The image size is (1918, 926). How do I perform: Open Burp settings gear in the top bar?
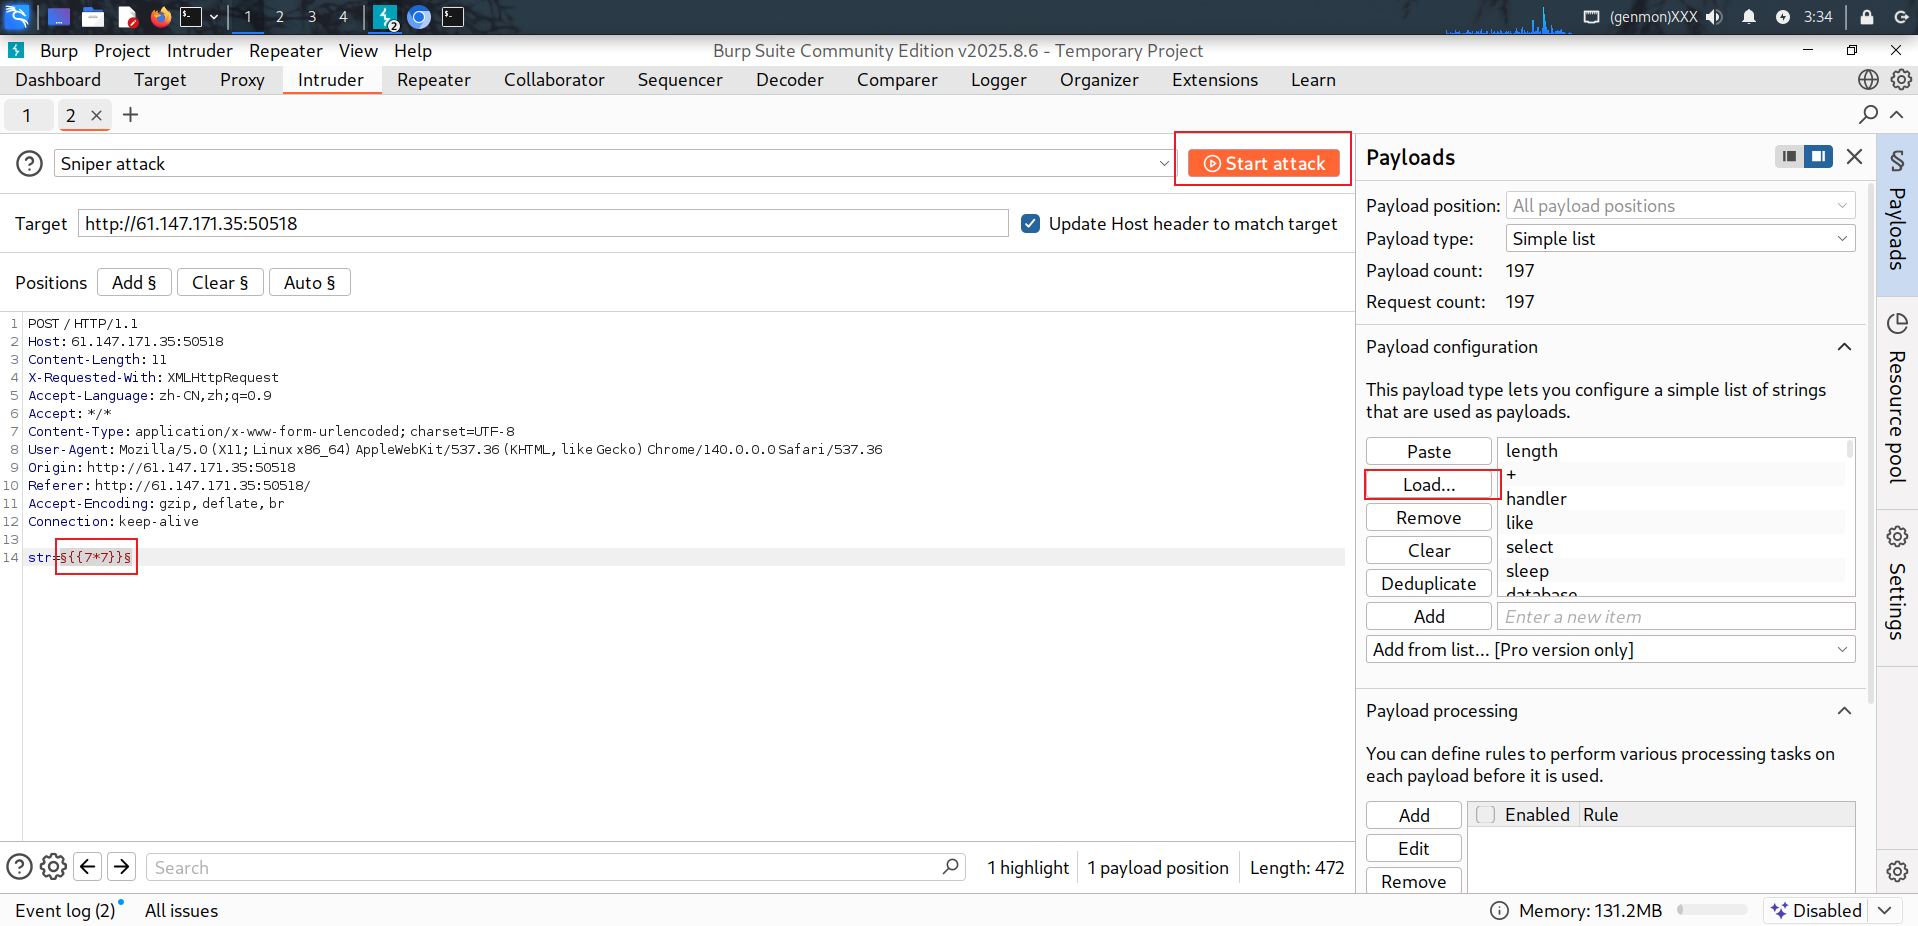tap(1901, 79)
